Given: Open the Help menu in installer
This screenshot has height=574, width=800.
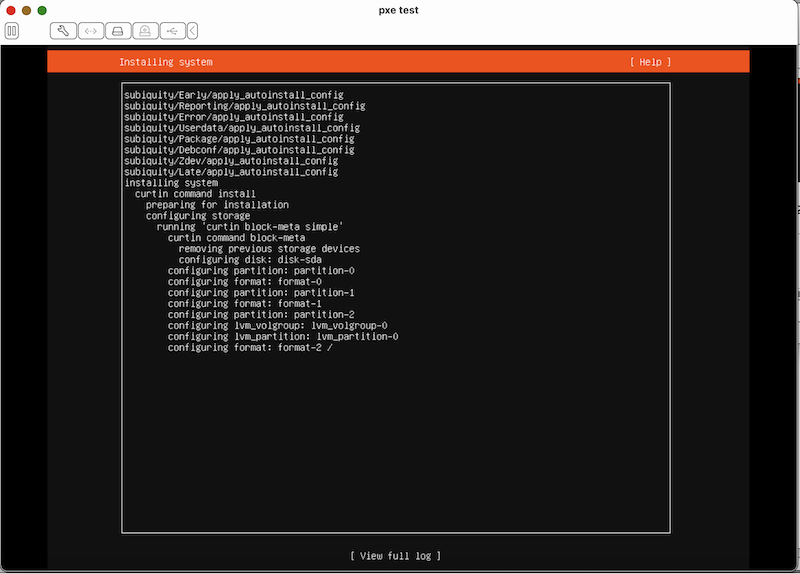Looking at the screenshot, I should coord(650,62).
